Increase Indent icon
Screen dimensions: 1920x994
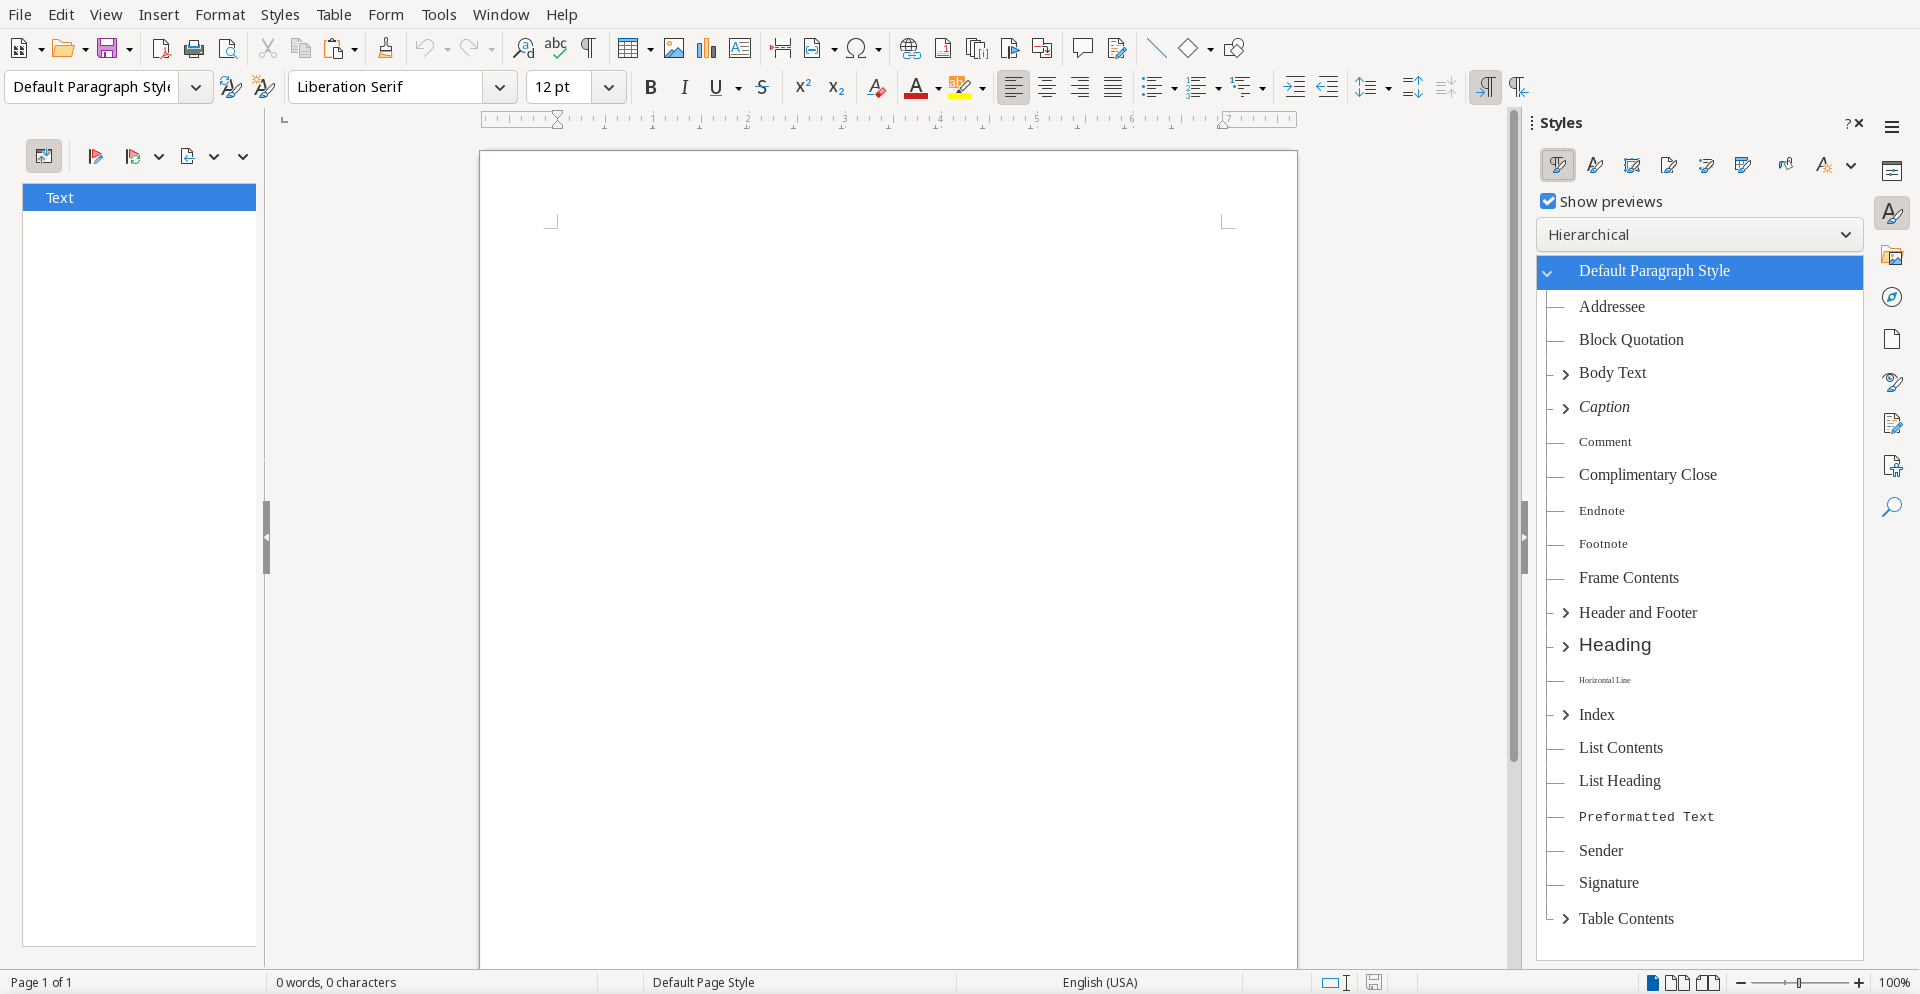[1294, 87]
